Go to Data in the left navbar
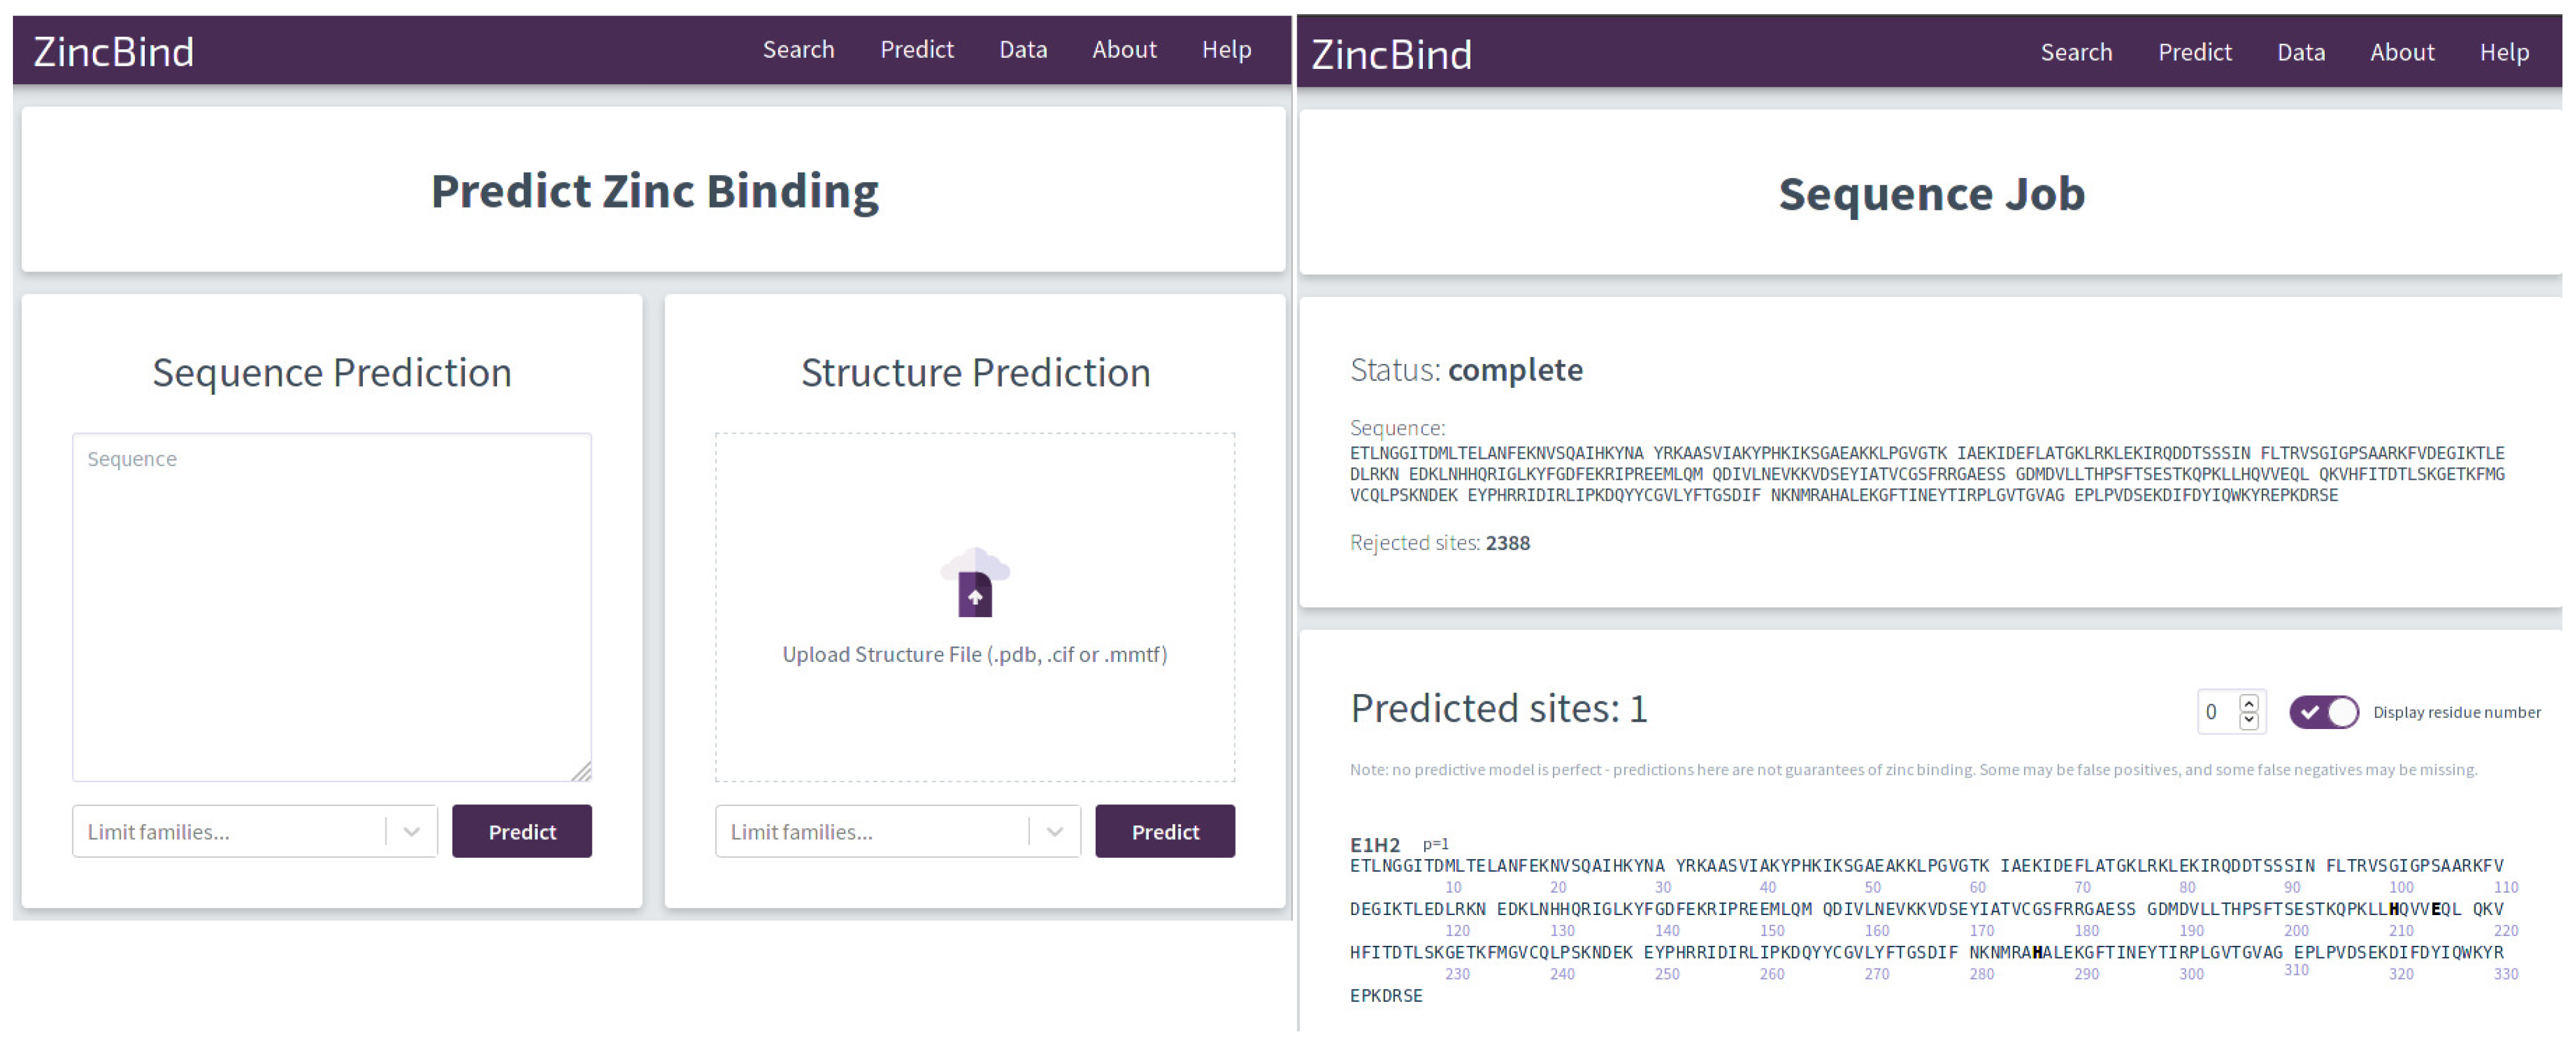The width and height of the screenshot is (2576, 1053). (x=1023, y=50)
